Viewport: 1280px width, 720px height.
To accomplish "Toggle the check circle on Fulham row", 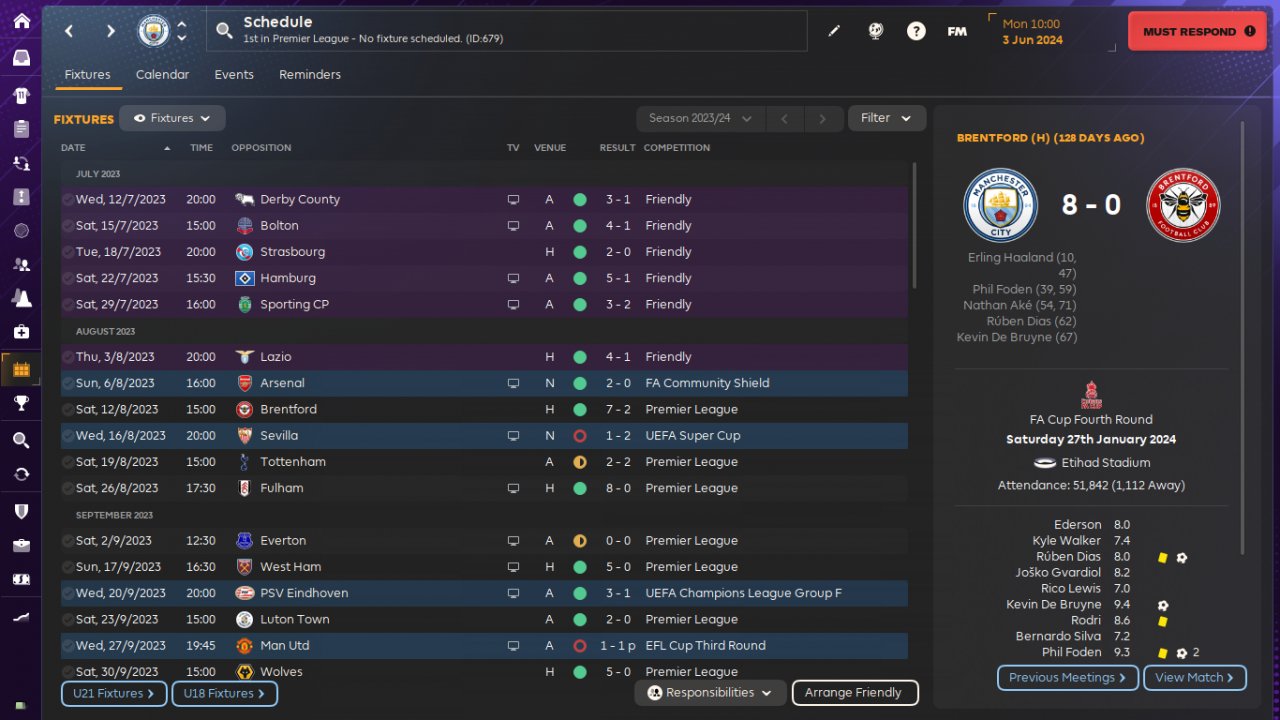I will pos(67,488).
